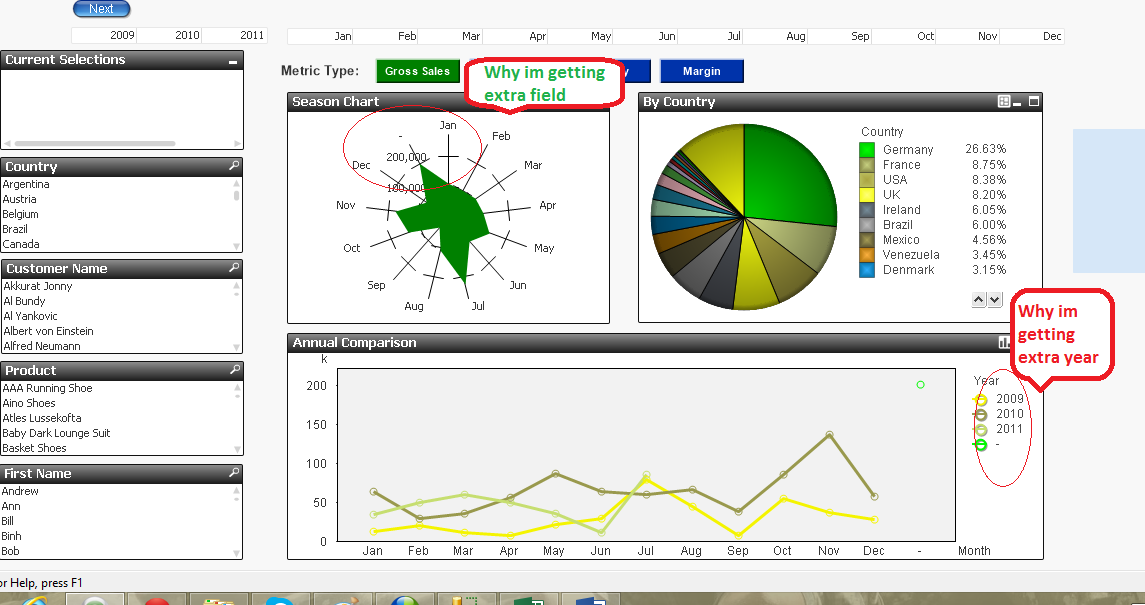Select Jun in month list bar
This screenshot has width=1145, height=605.
(x=645, y=36)
